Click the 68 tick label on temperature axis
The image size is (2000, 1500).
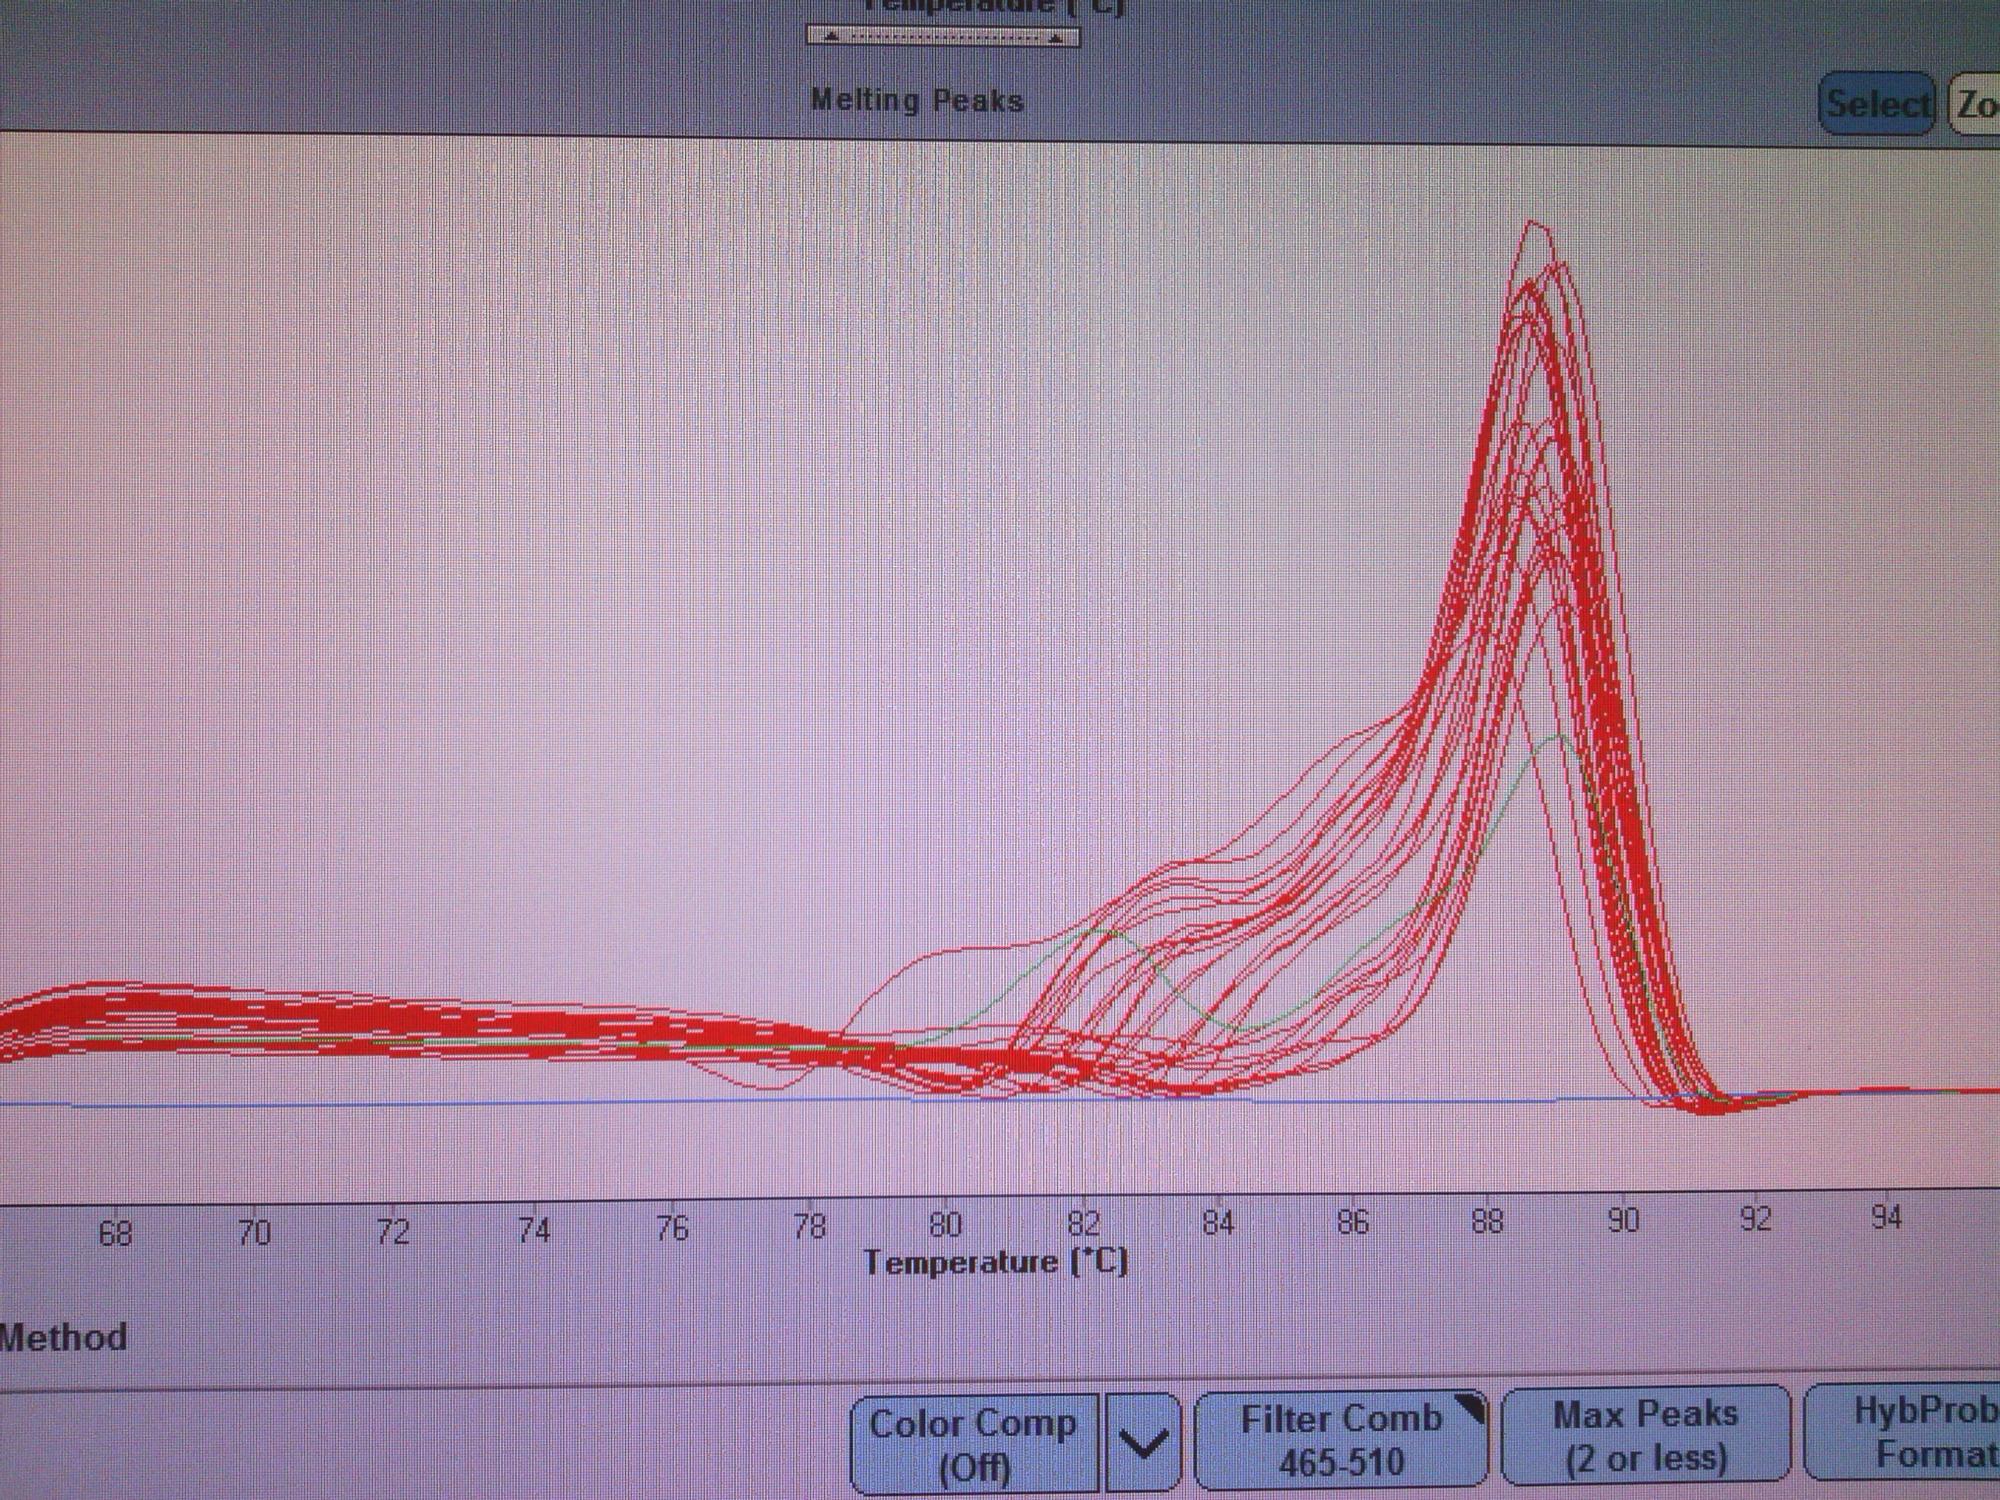coord(115,1234)
